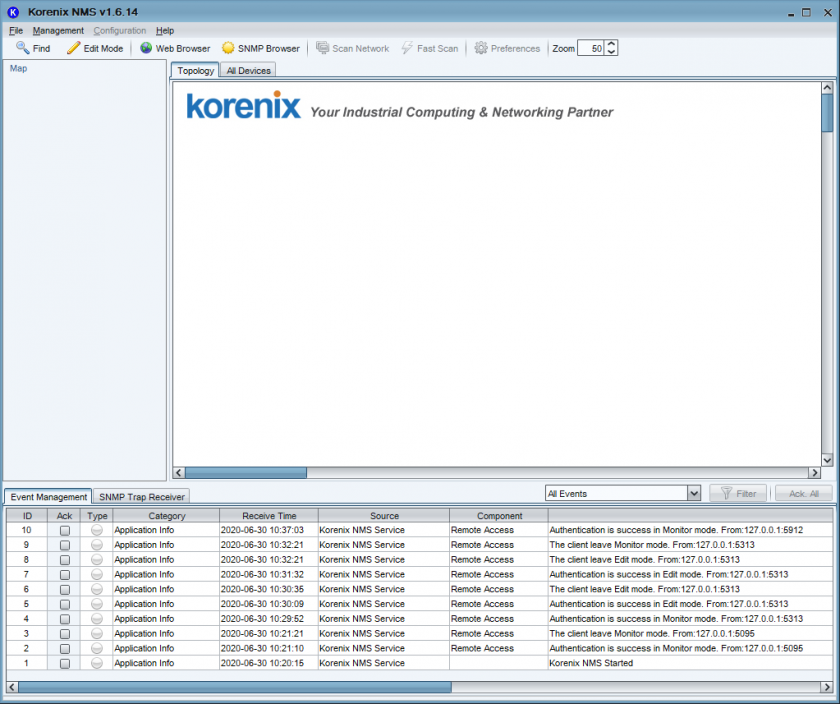Click the type icon for event 9

[97, 545]
